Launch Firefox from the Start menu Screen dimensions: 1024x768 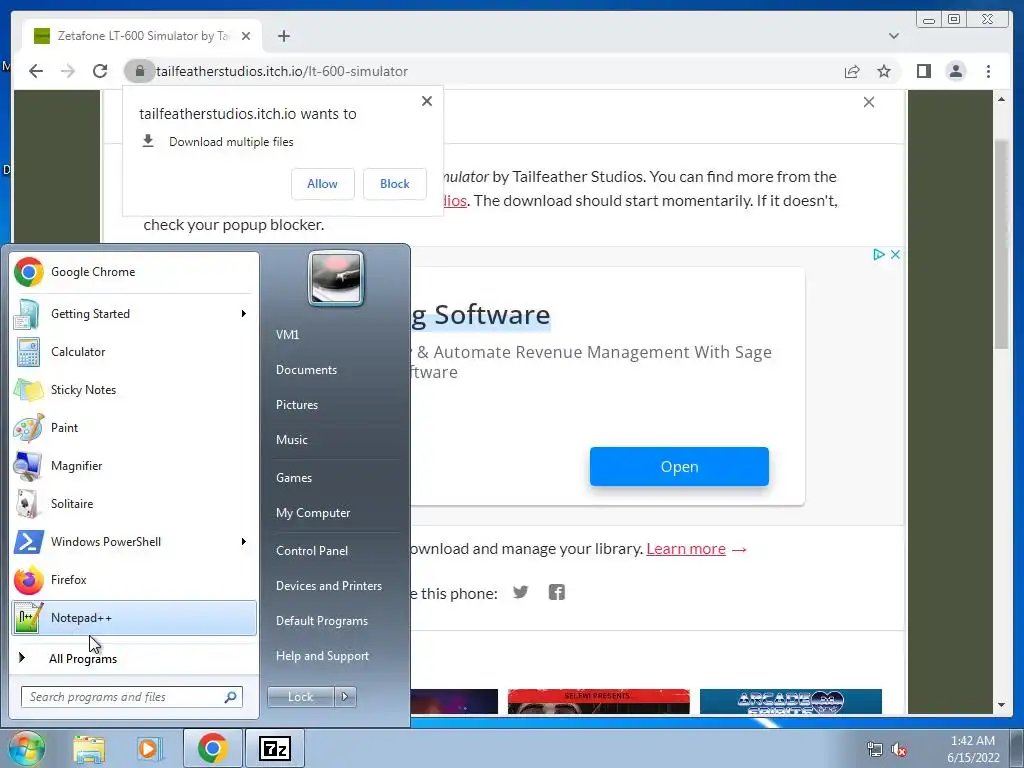coord(134,579)
